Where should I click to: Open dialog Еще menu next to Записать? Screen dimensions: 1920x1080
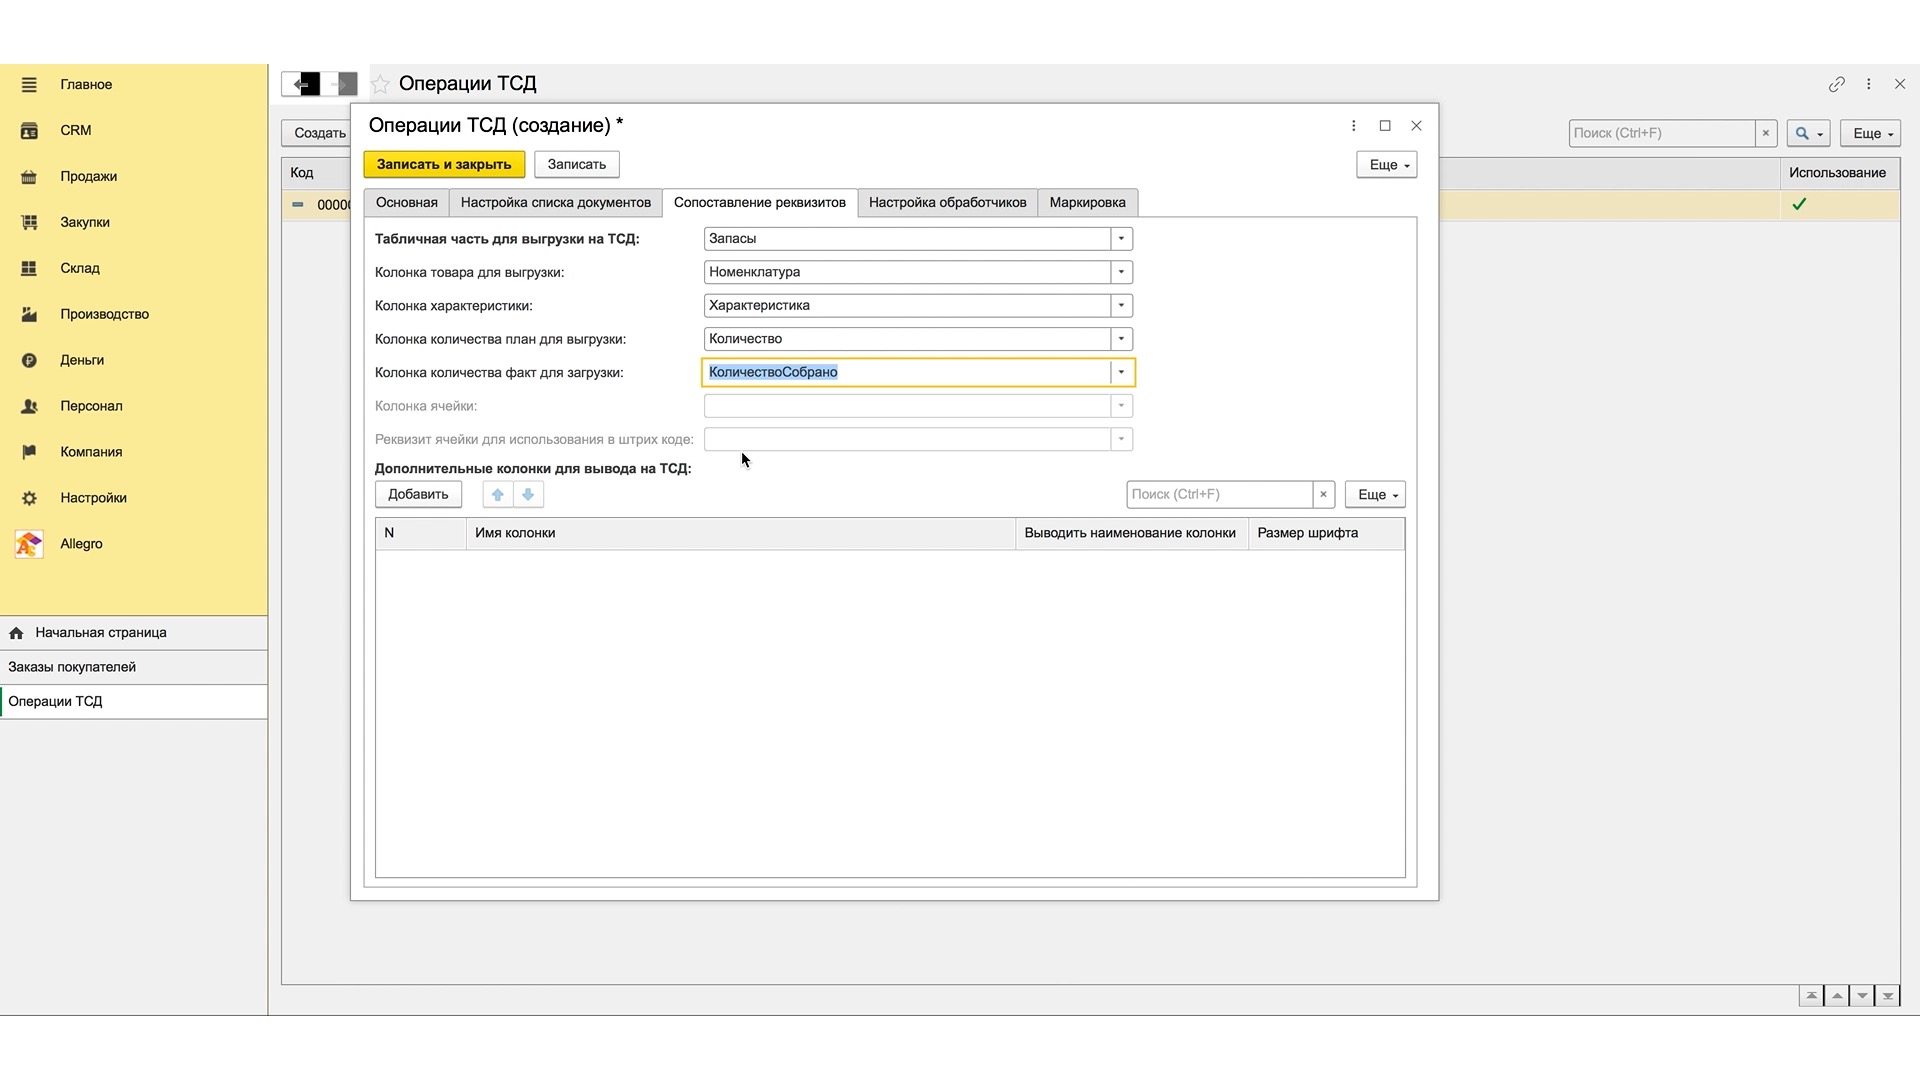point(1386,165)
